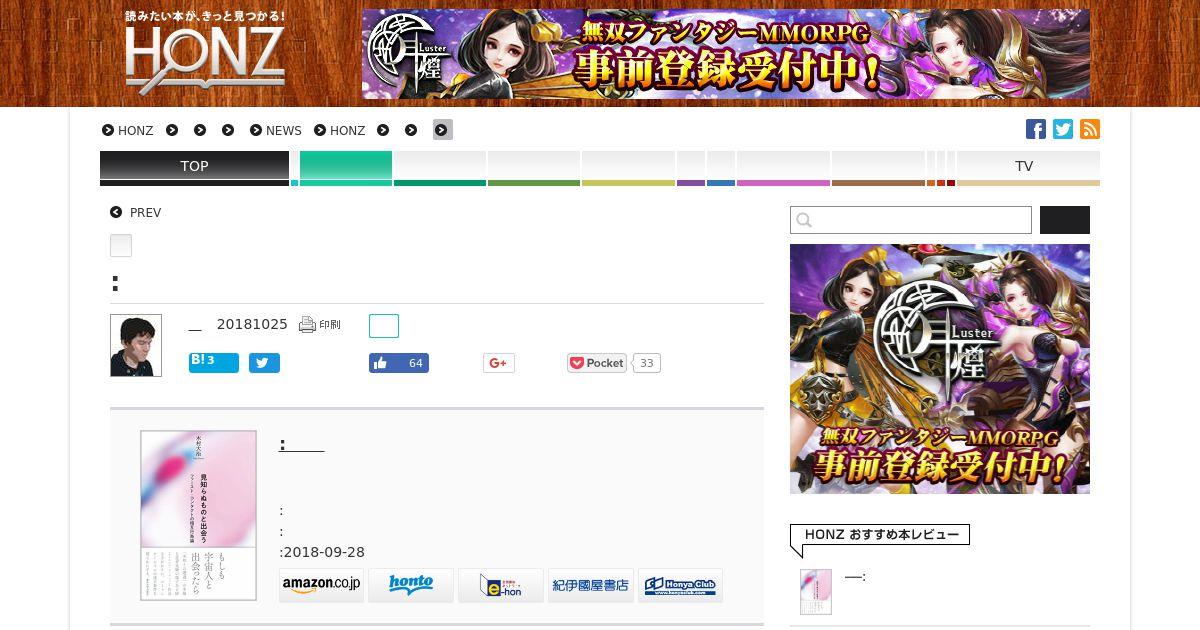Click the small gray square under PREV
This screenshot has height=630, width=1200.
coord(121,245)
